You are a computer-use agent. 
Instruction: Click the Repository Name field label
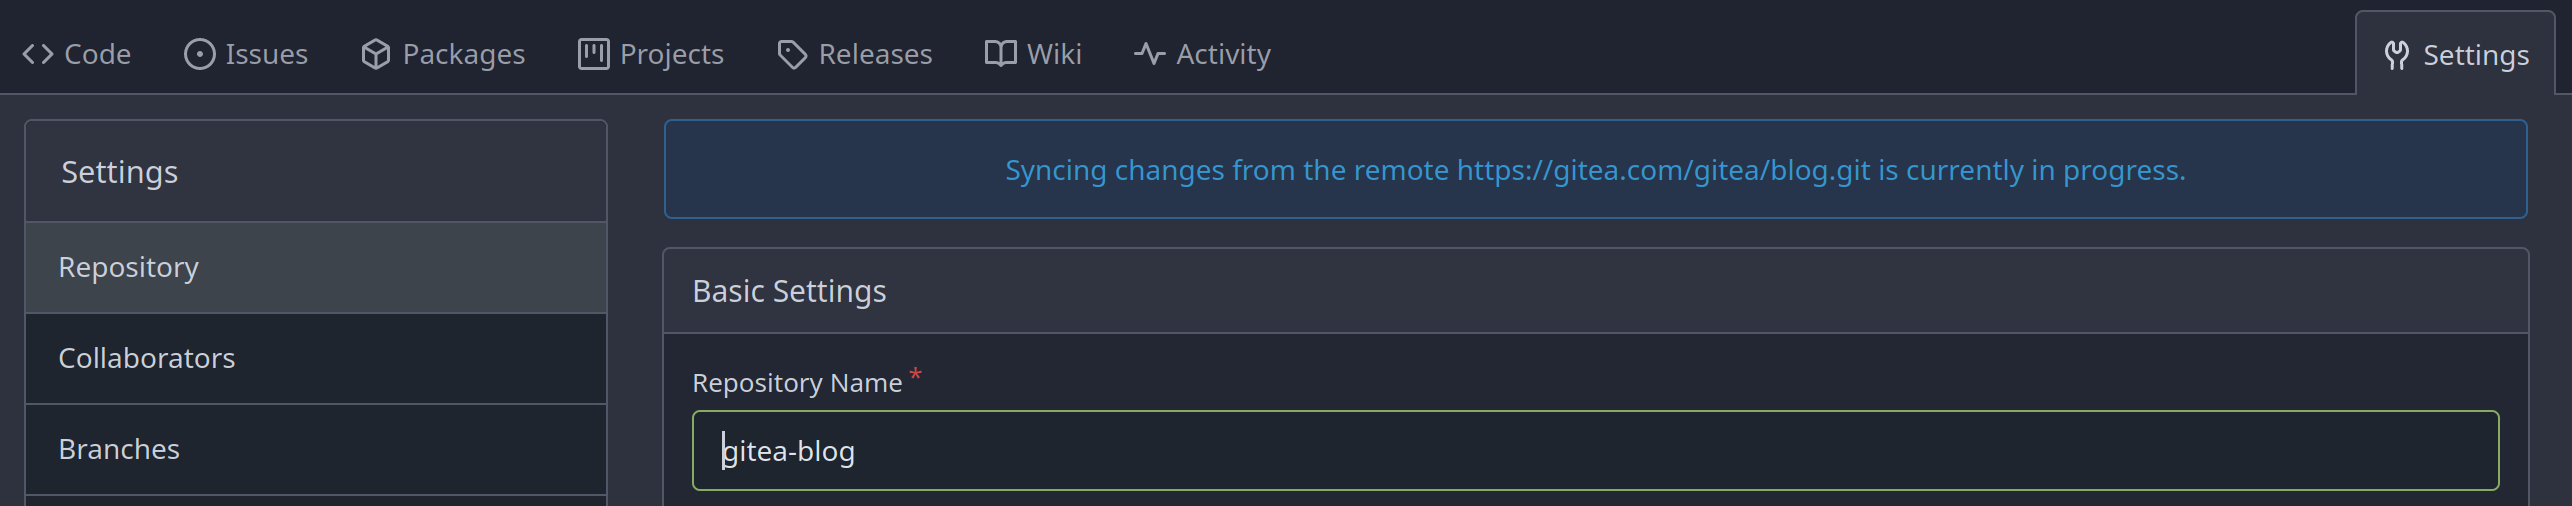pos(797,383)
